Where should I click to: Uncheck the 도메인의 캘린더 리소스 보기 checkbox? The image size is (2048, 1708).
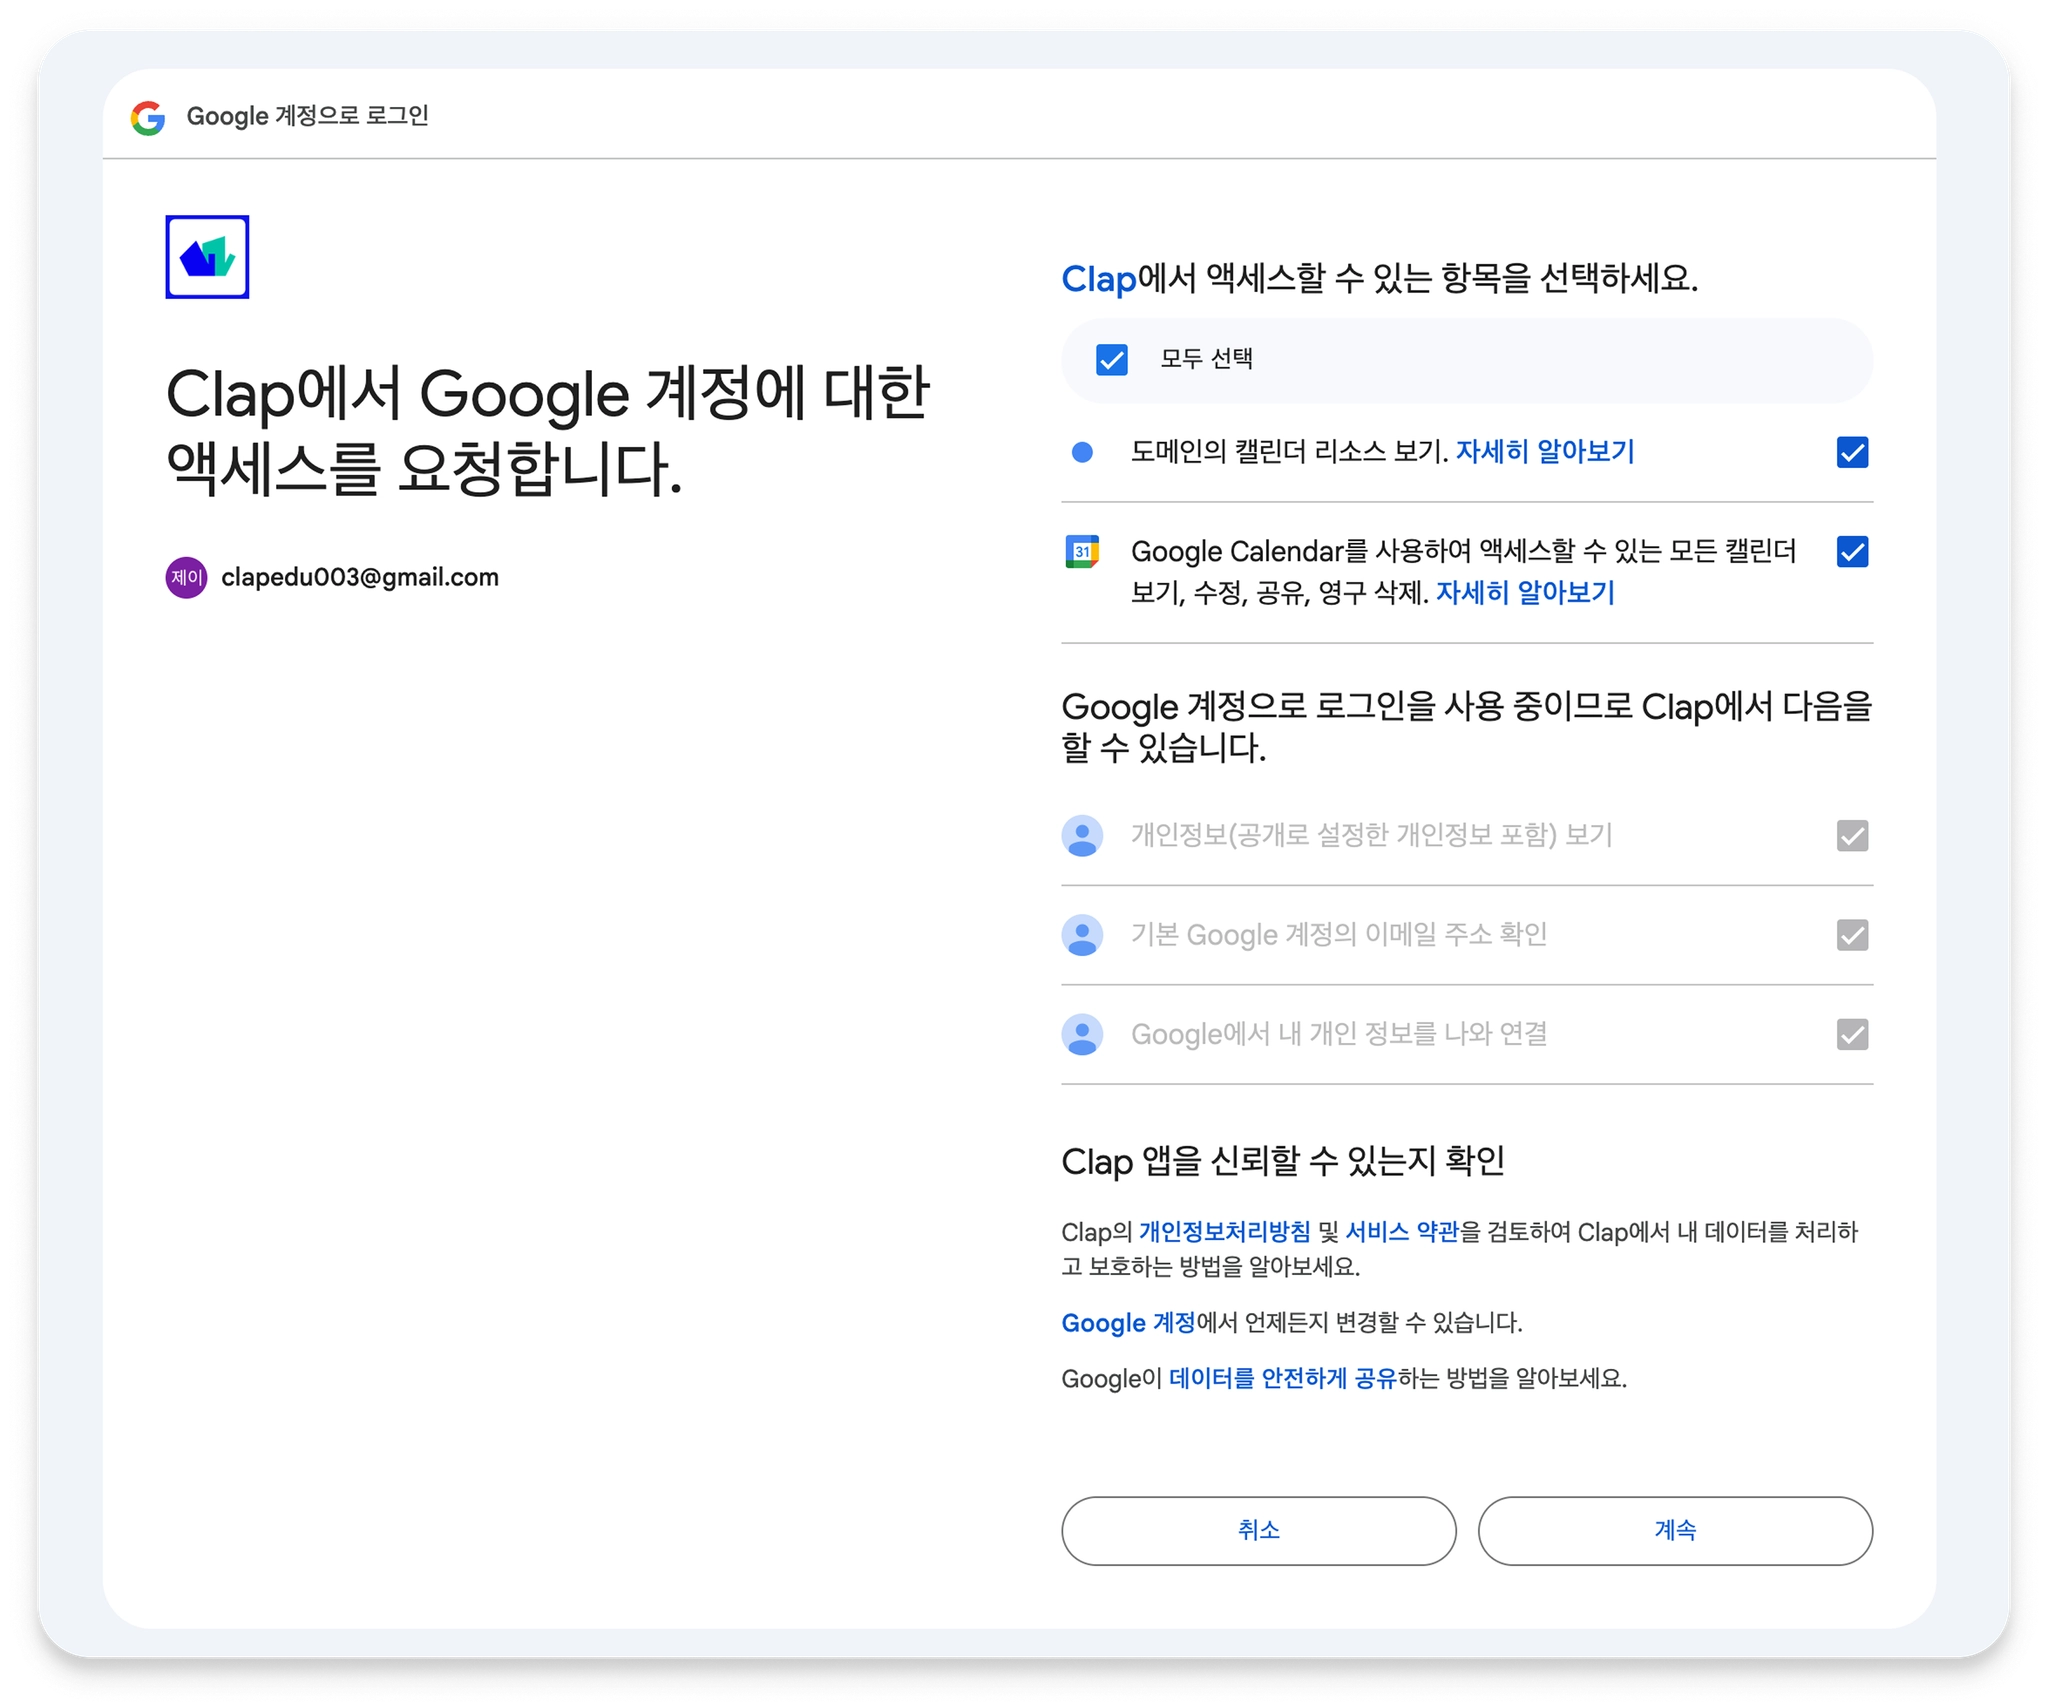coord(1852,452)
